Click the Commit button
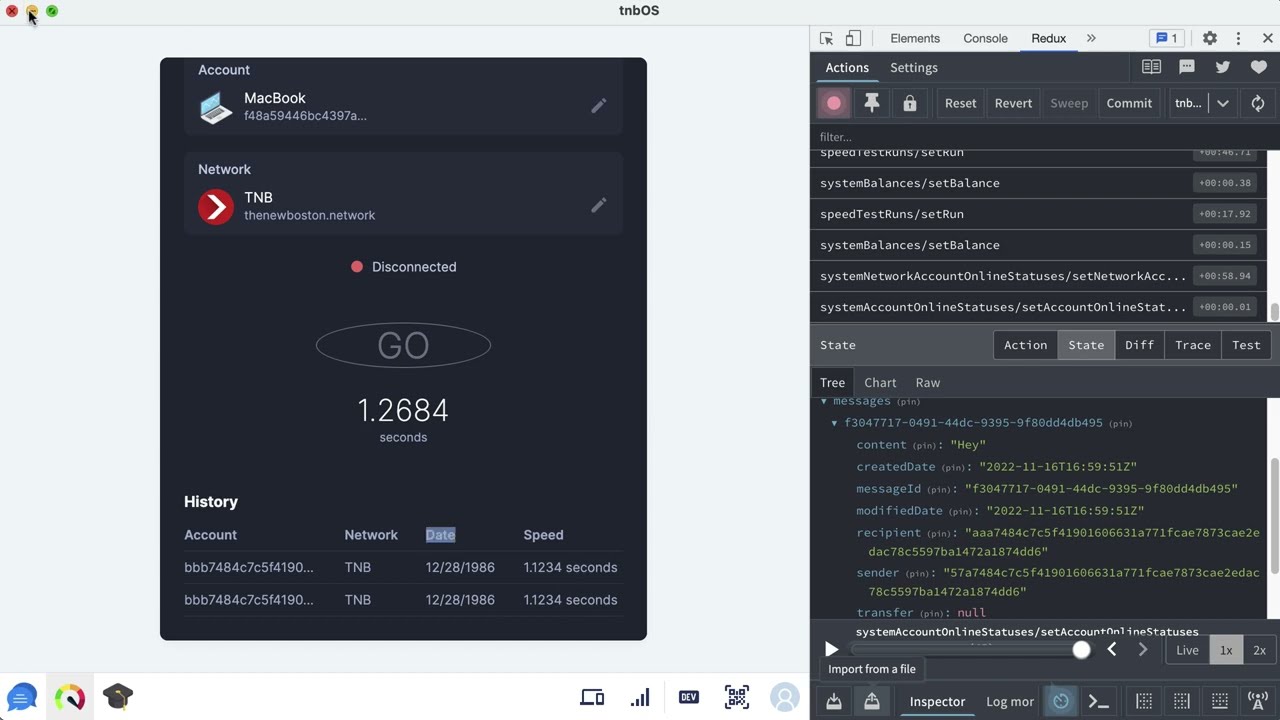The height and width of the screenshot is (720, 1280). click(x=1129, y=103)
